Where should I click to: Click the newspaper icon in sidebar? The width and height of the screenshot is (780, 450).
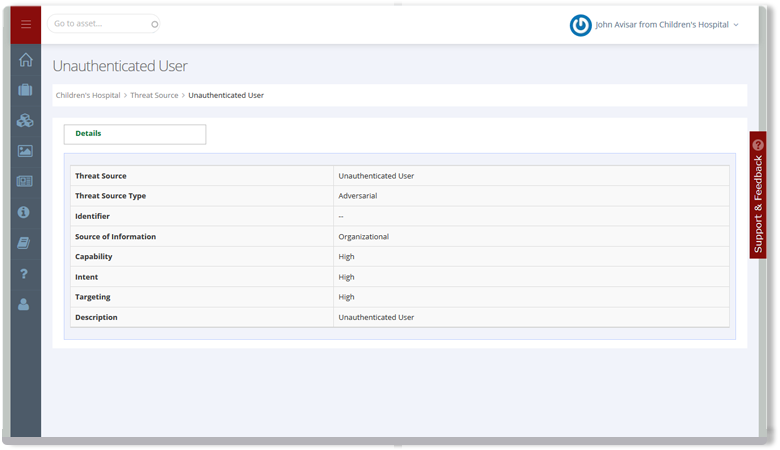[x=25, y=181]
